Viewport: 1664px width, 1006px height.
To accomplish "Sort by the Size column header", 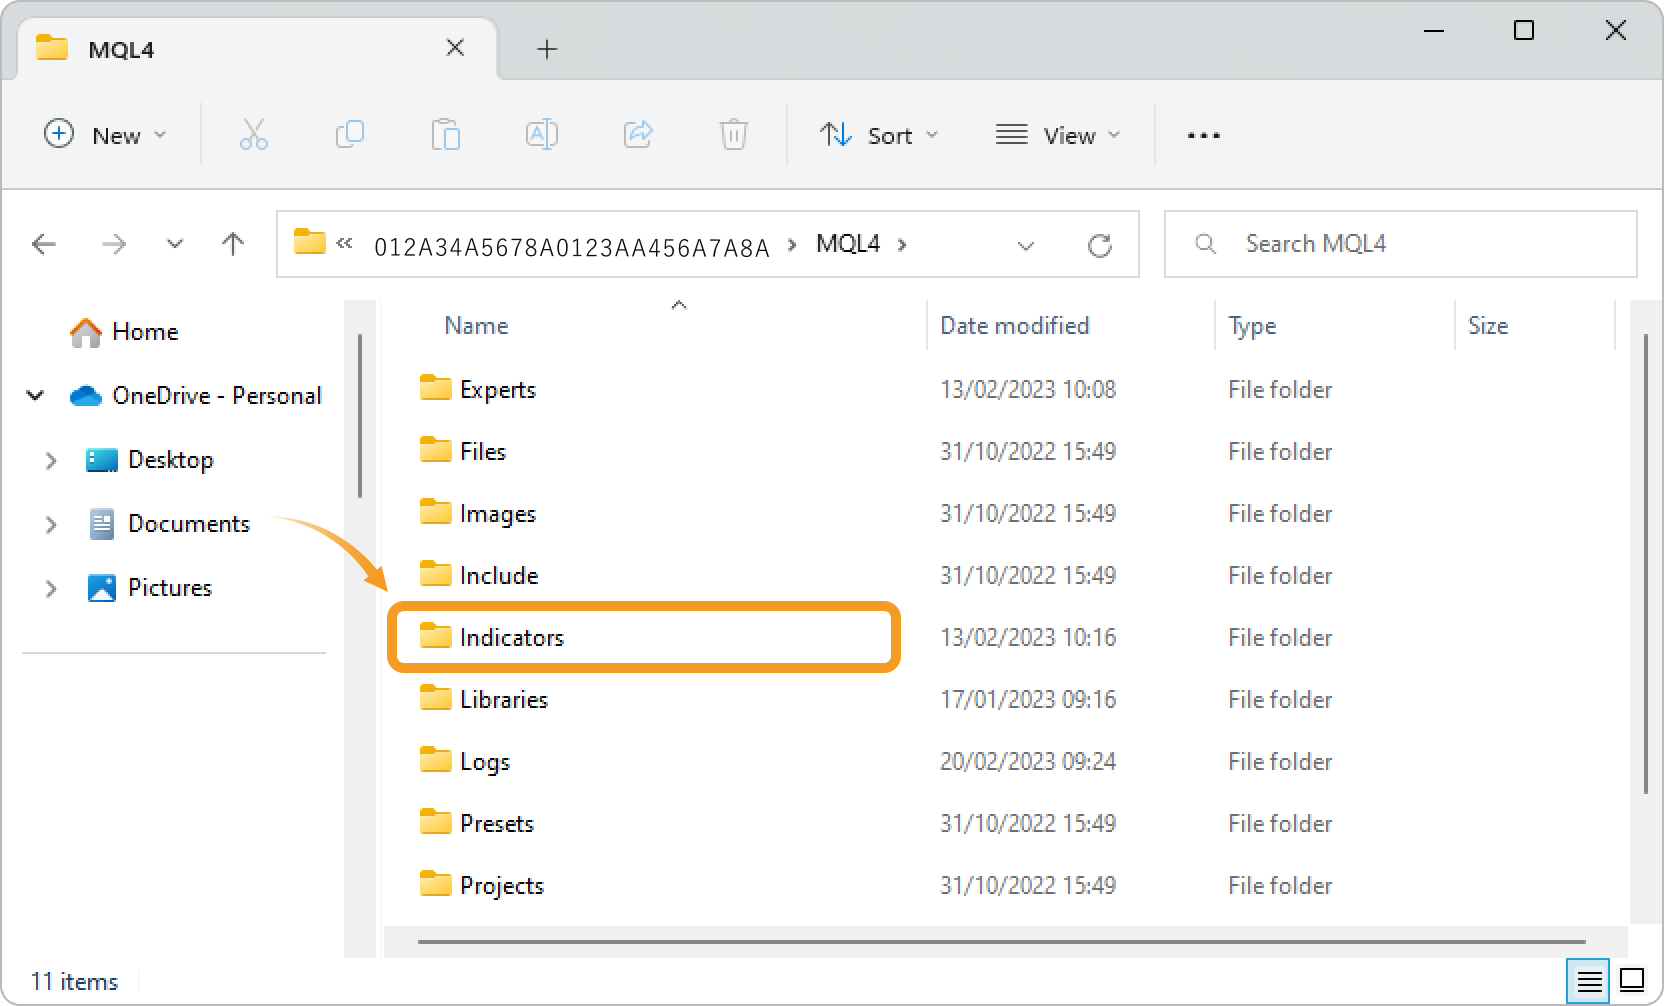I will 1487,326.
